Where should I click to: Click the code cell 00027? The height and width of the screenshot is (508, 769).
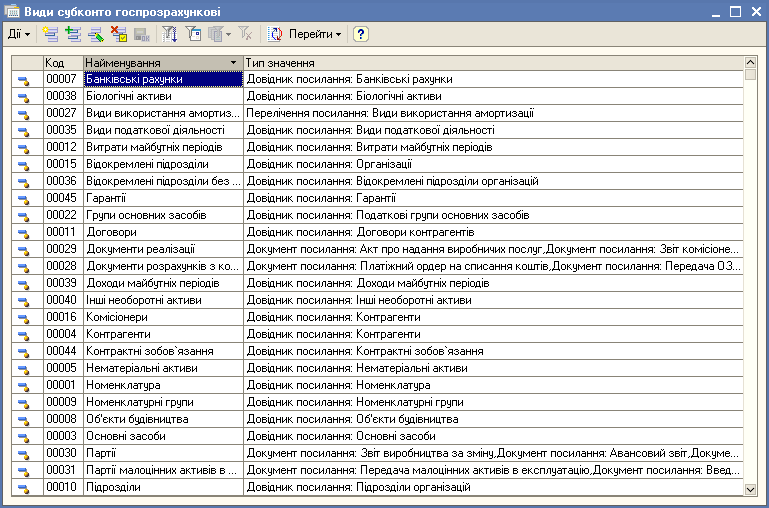[63, 113]
